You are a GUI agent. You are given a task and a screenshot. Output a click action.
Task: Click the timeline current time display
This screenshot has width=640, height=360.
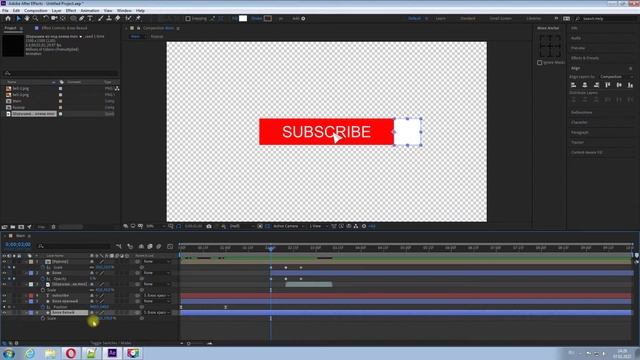pyautogui.click(x=18, y=245)
